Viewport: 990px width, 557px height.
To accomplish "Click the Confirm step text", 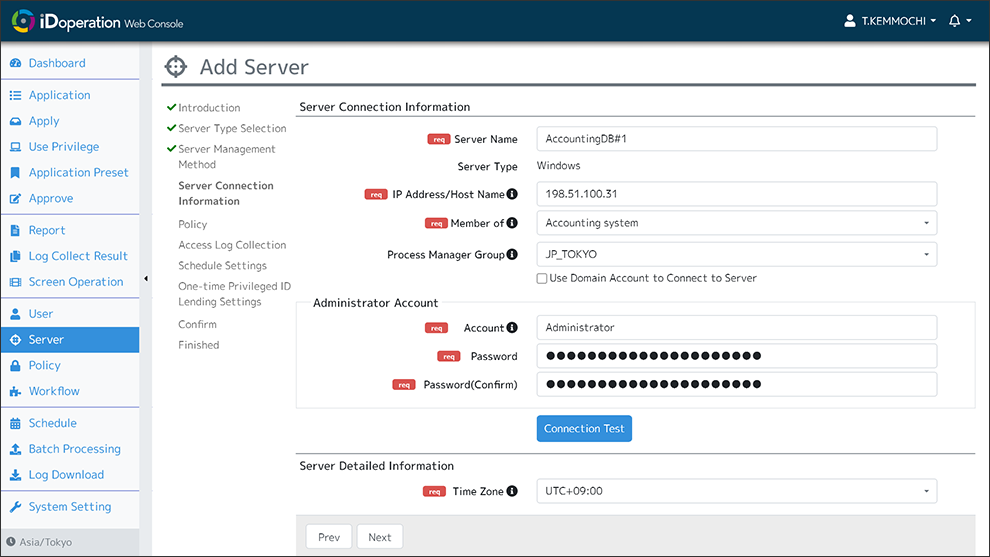I will coord(197,324).
